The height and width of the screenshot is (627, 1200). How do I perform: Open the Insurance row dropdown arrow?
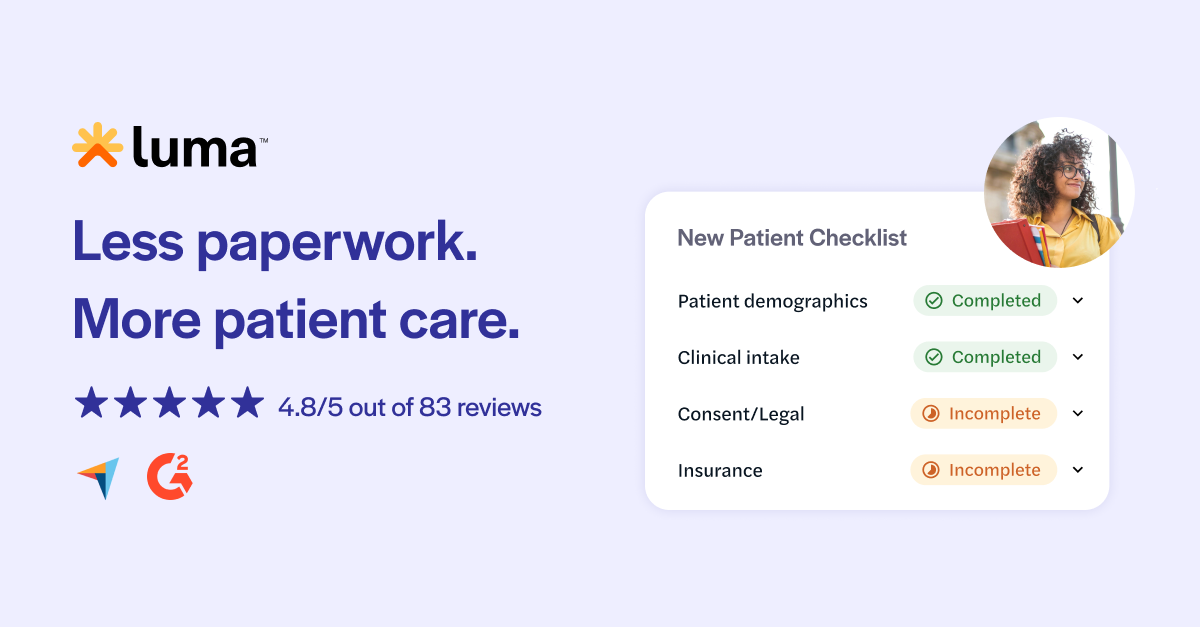(1077, 470)
